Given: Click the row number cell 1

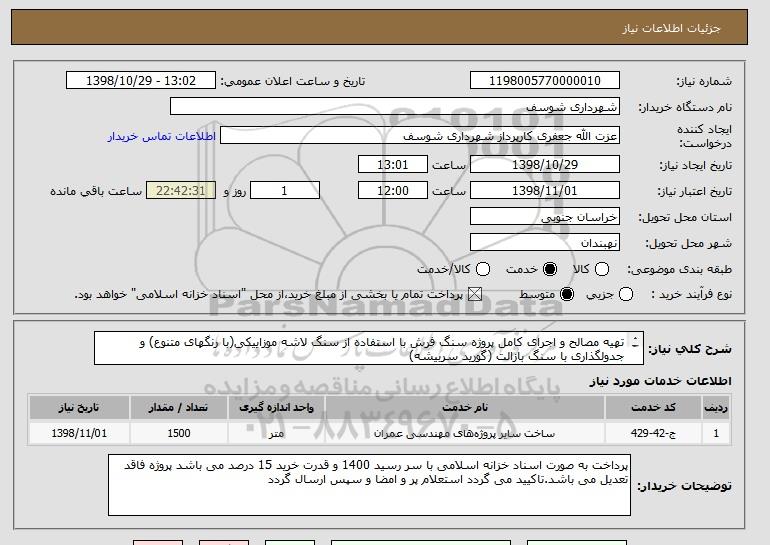Looking at the screenshot, I should click(716, 434).
